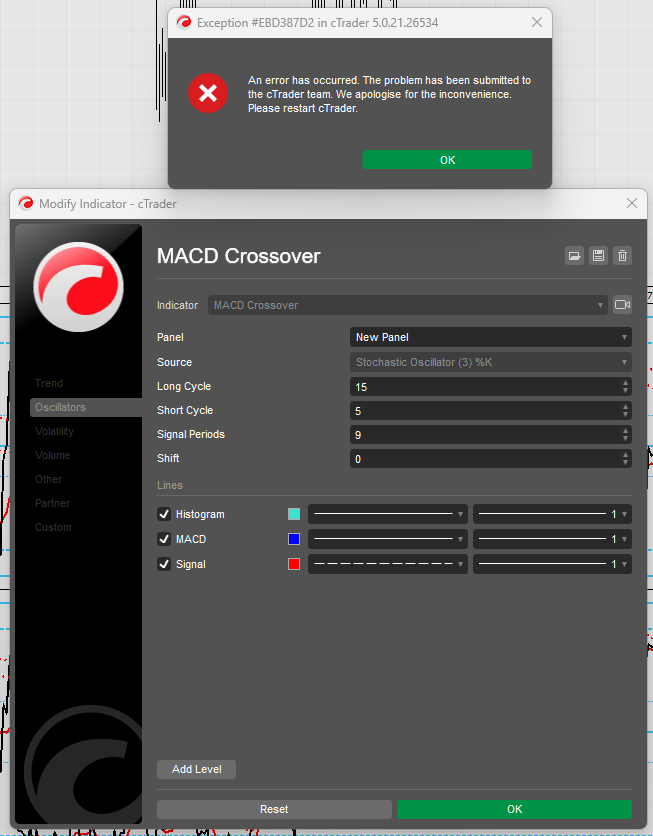Close the Modify Indicator window
Image resolution: width=653 pixels, height=836 pixels.
click(x=632, y=203)
